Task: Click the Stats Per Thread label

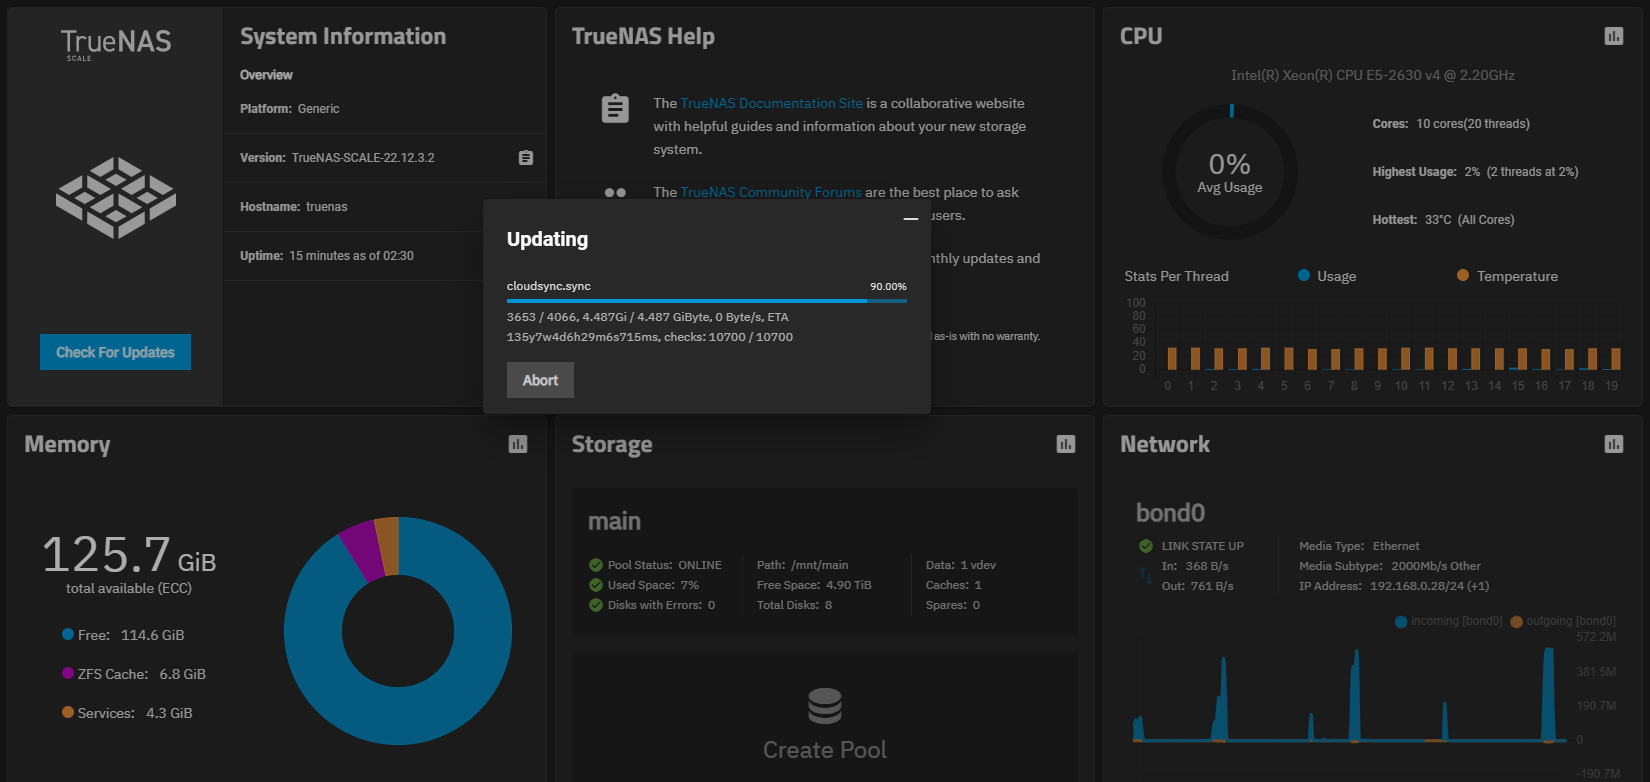Action: coord(1176,276)
